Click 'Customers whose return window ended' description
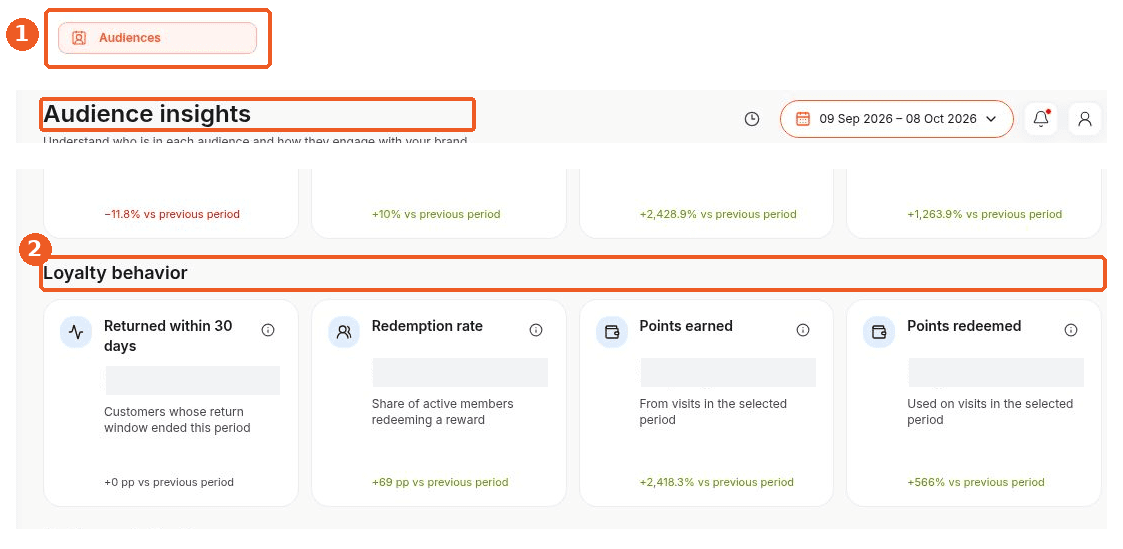Image resolution: width=1123 pixels, height=549 pixels. click(x=177, y=420)
